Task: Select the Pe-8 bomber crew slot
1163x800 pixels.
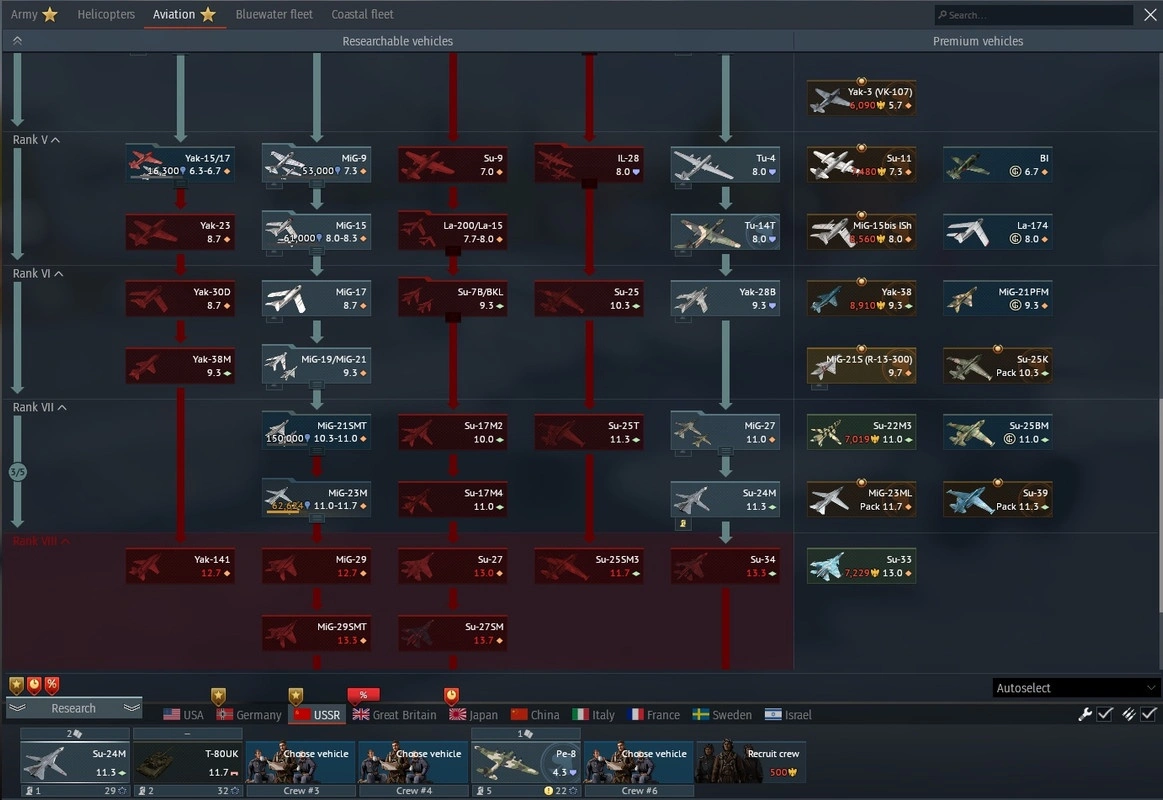Action: click(526, 762)
